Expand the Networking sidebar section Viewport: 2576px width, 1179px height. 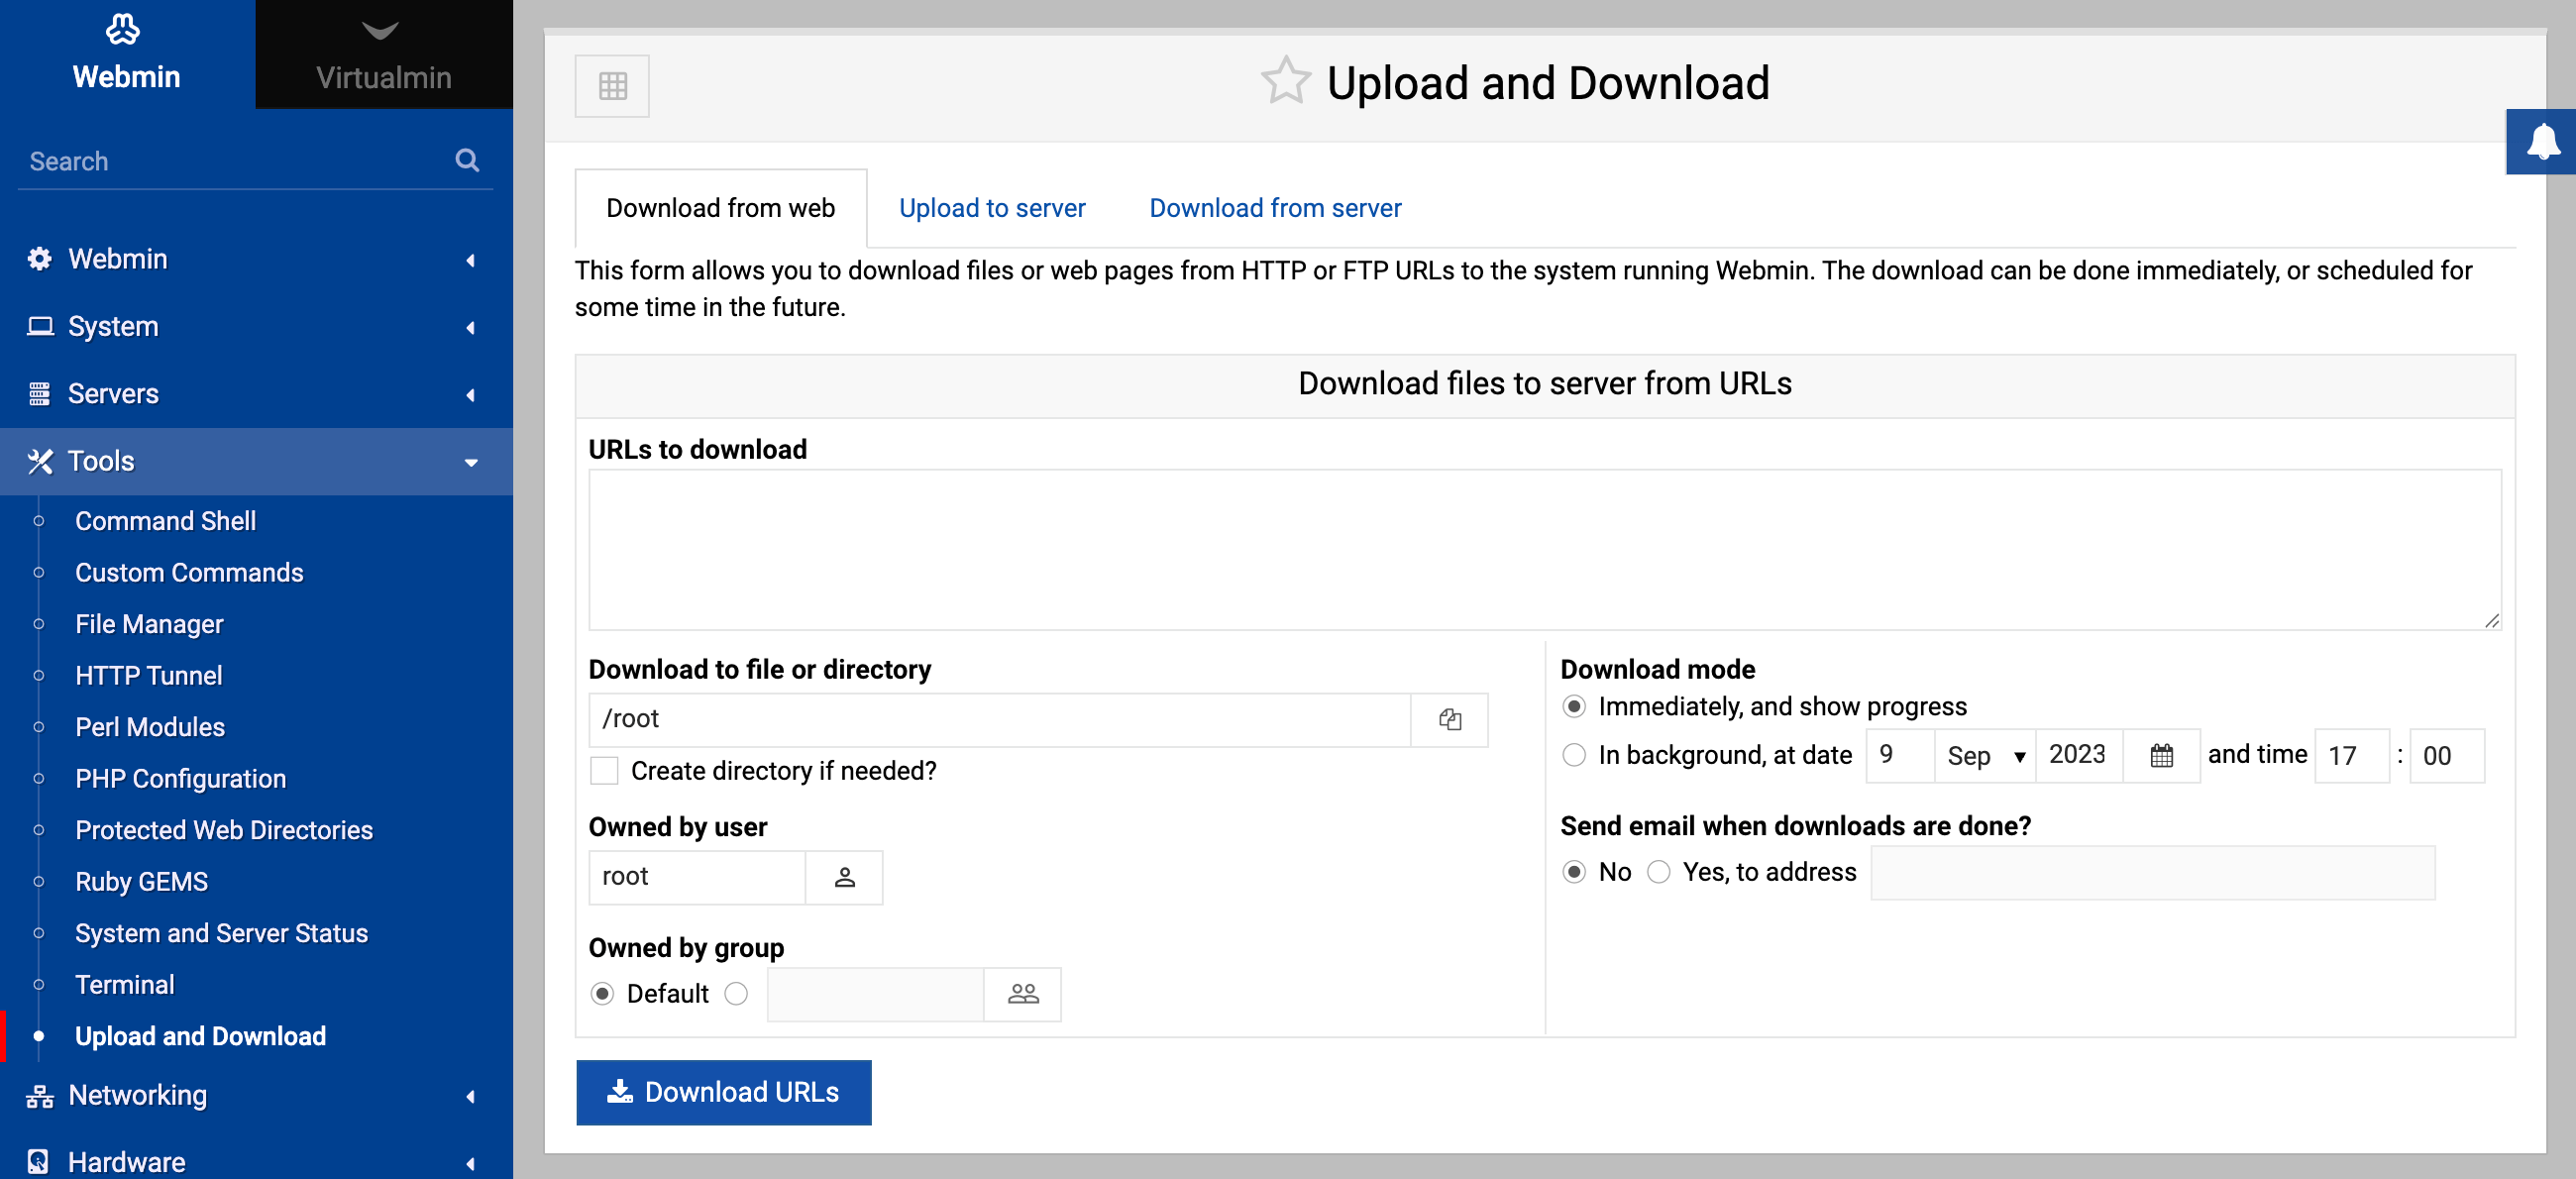[x=256, y=1095]
